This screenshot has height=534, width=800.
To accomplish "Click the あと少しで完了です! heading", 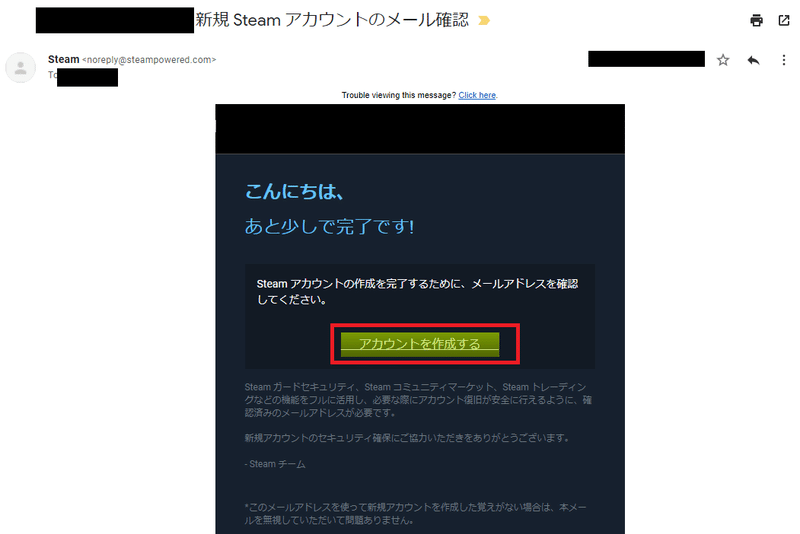I will click(x=330, y=226).
